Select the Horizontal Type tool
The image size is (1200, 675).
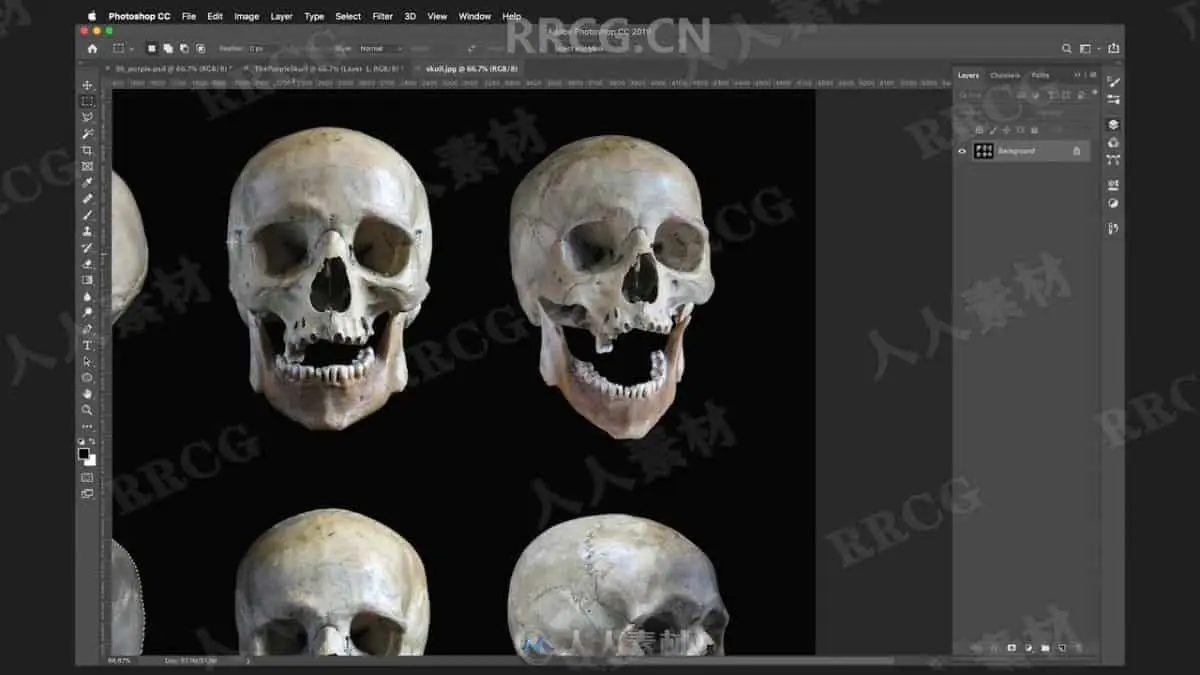pyautogui.click(x=88, y=345)
